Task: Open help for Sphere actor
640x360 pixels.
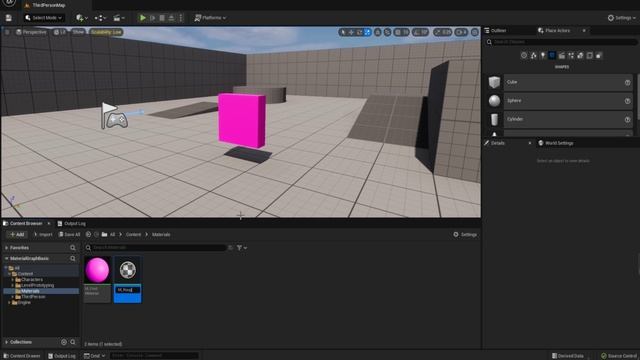Action: pos(627,101)
